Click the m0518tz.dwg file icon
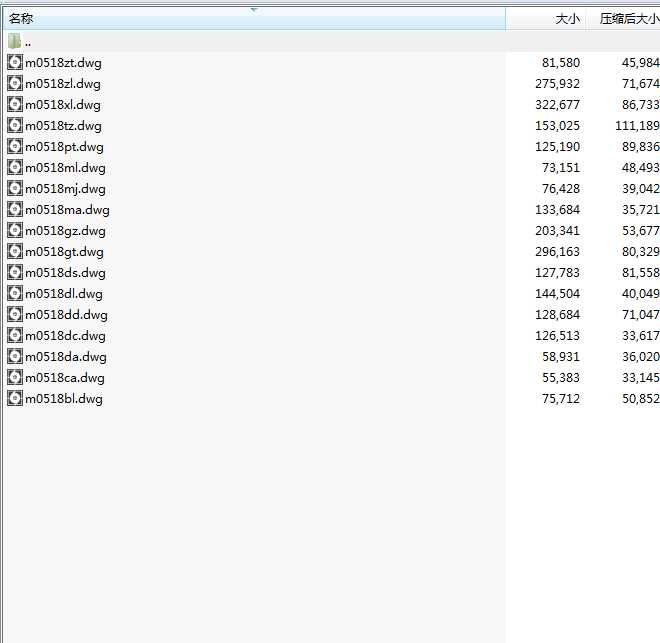This screenshot has width=660, height=643. coord(15,125)
